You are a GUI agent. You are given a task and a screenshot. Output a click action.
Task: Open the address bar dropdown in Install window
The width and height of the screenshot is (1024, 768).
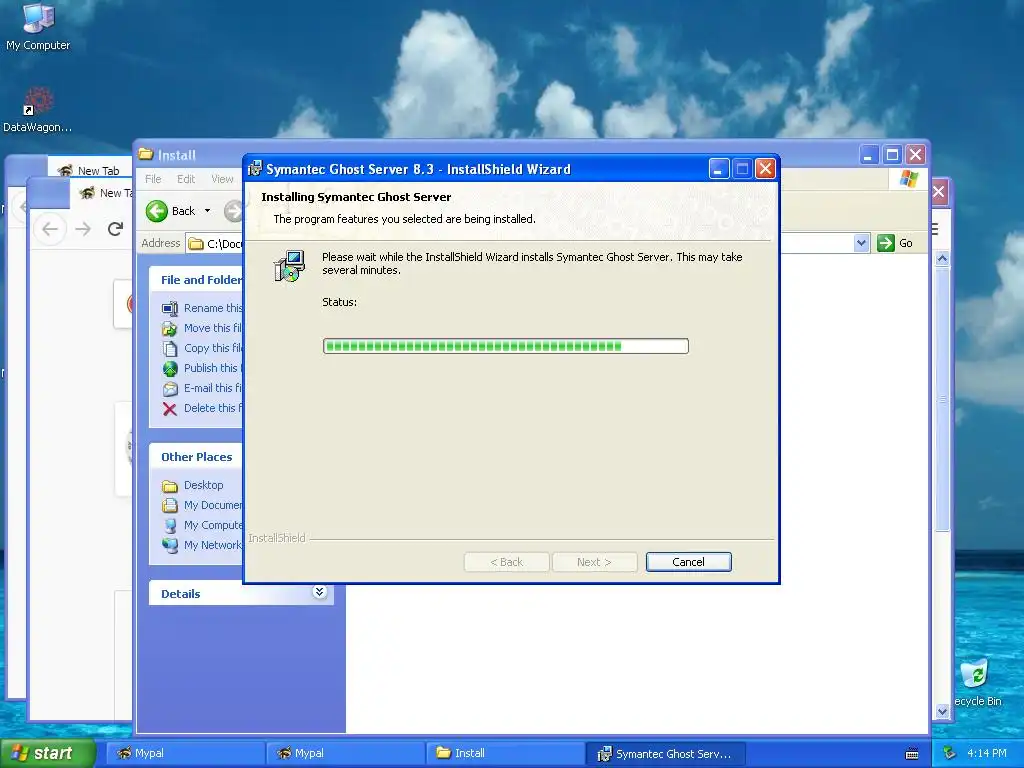coord(861,243)
